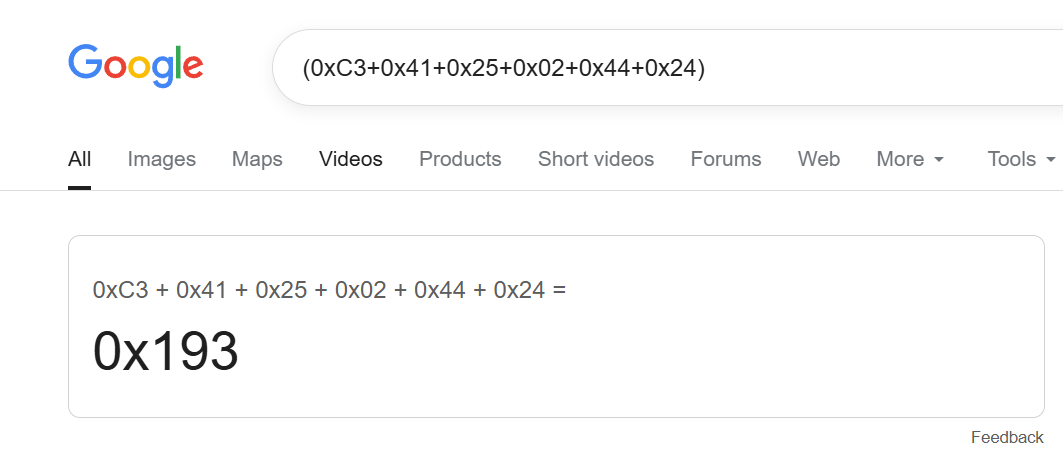Open the Short videos tab
The width and height of the screenshot is (1063, 473).
[x=596, y=159]
